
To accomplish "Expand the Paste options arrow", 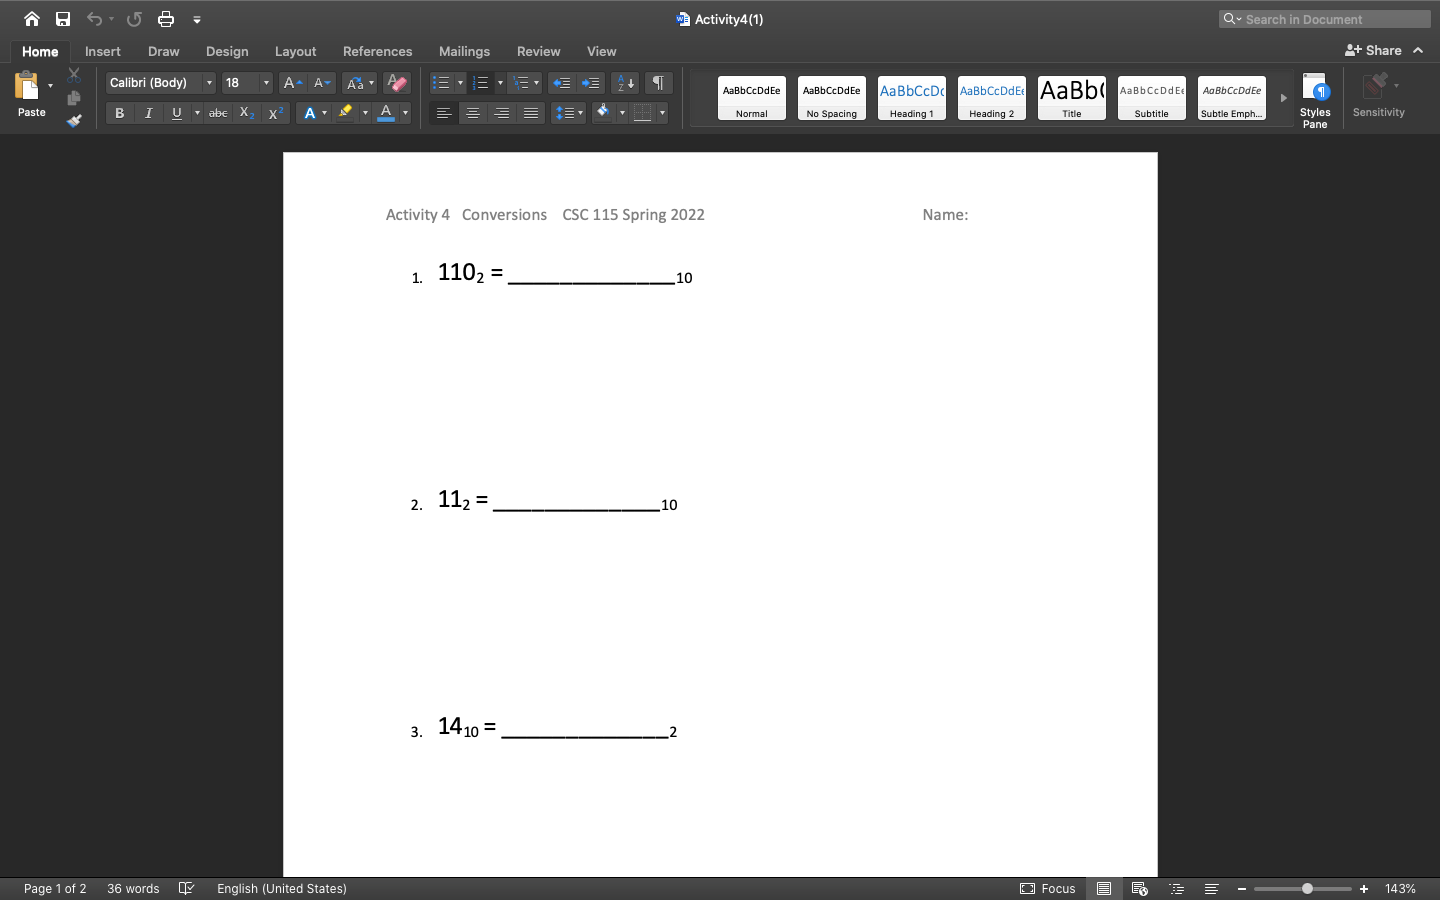I will [50, 86].
